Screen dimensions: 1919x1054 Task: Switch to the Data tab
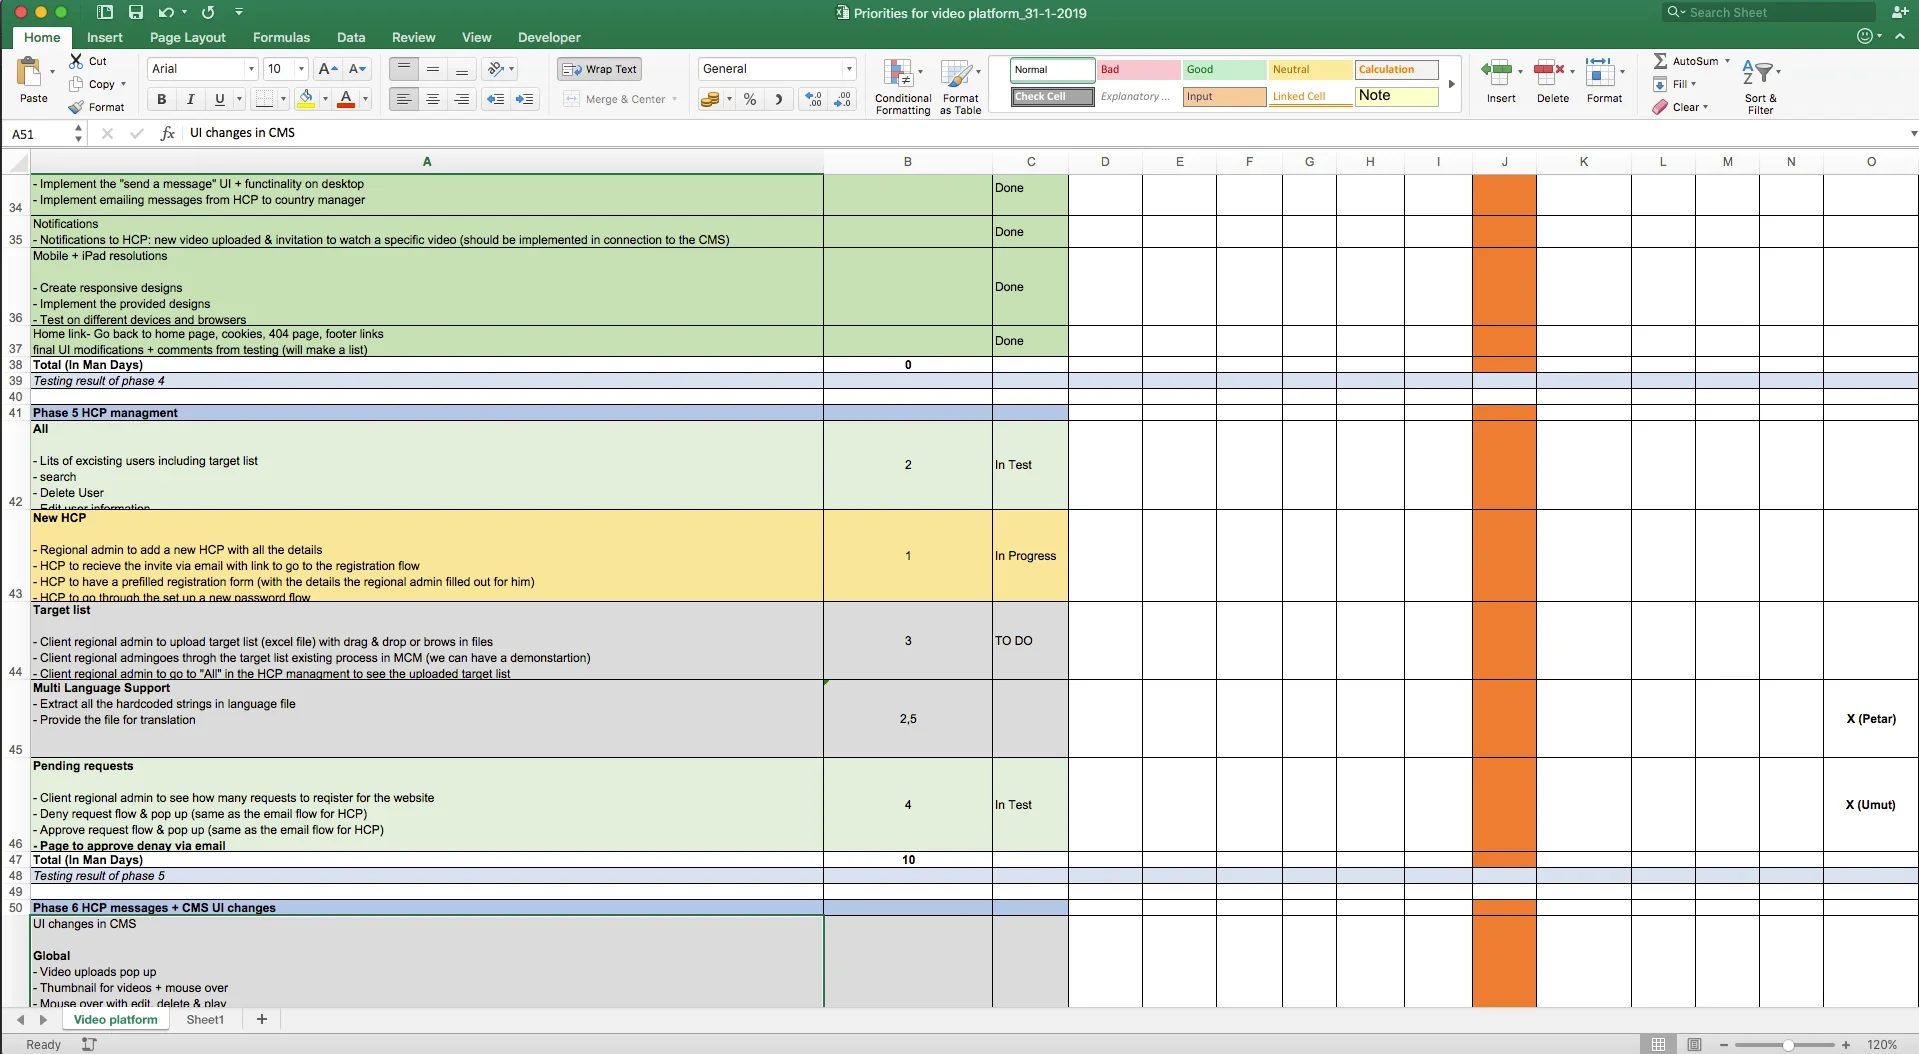click(351, 37)
